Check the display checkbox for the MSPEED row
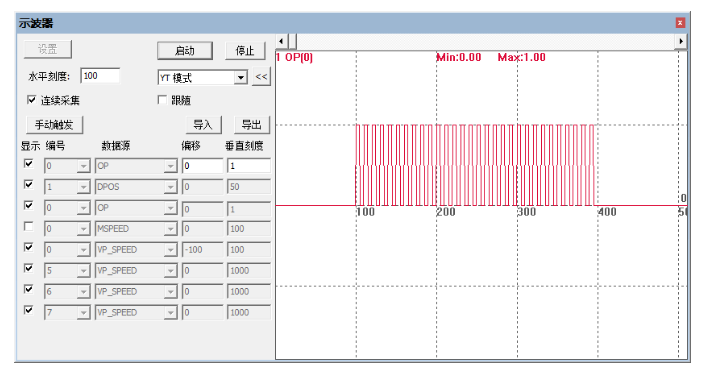Screen dimensions: 707x378 click(x=28, y=226)
